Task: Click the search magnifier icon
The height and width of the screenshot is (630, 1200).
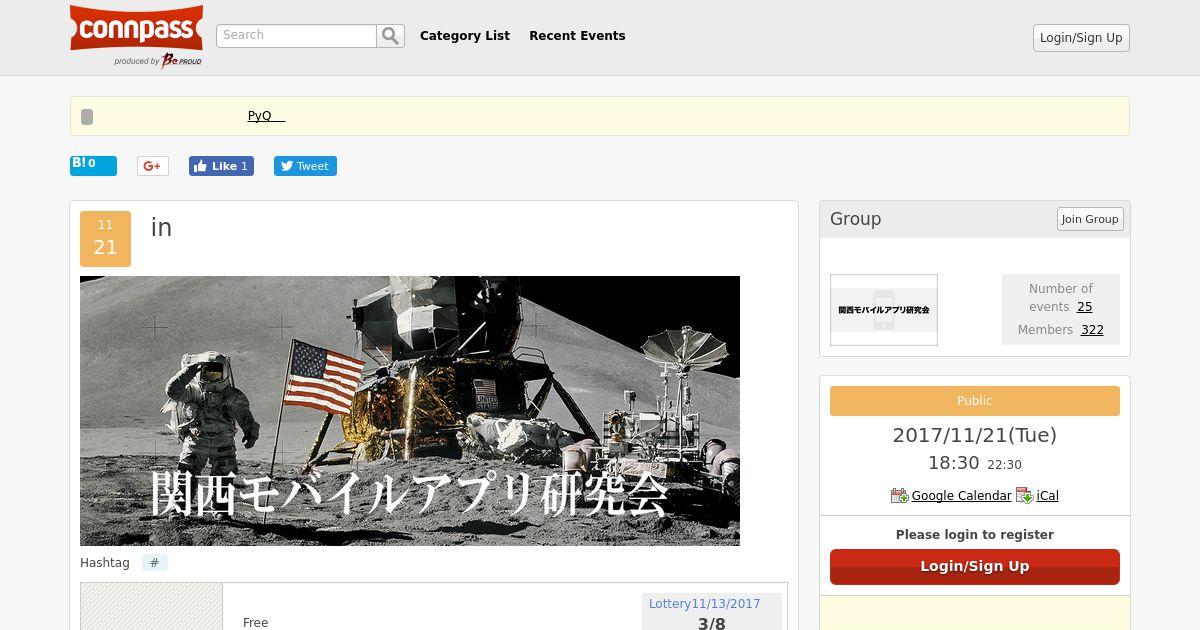Action: point(390,36)
